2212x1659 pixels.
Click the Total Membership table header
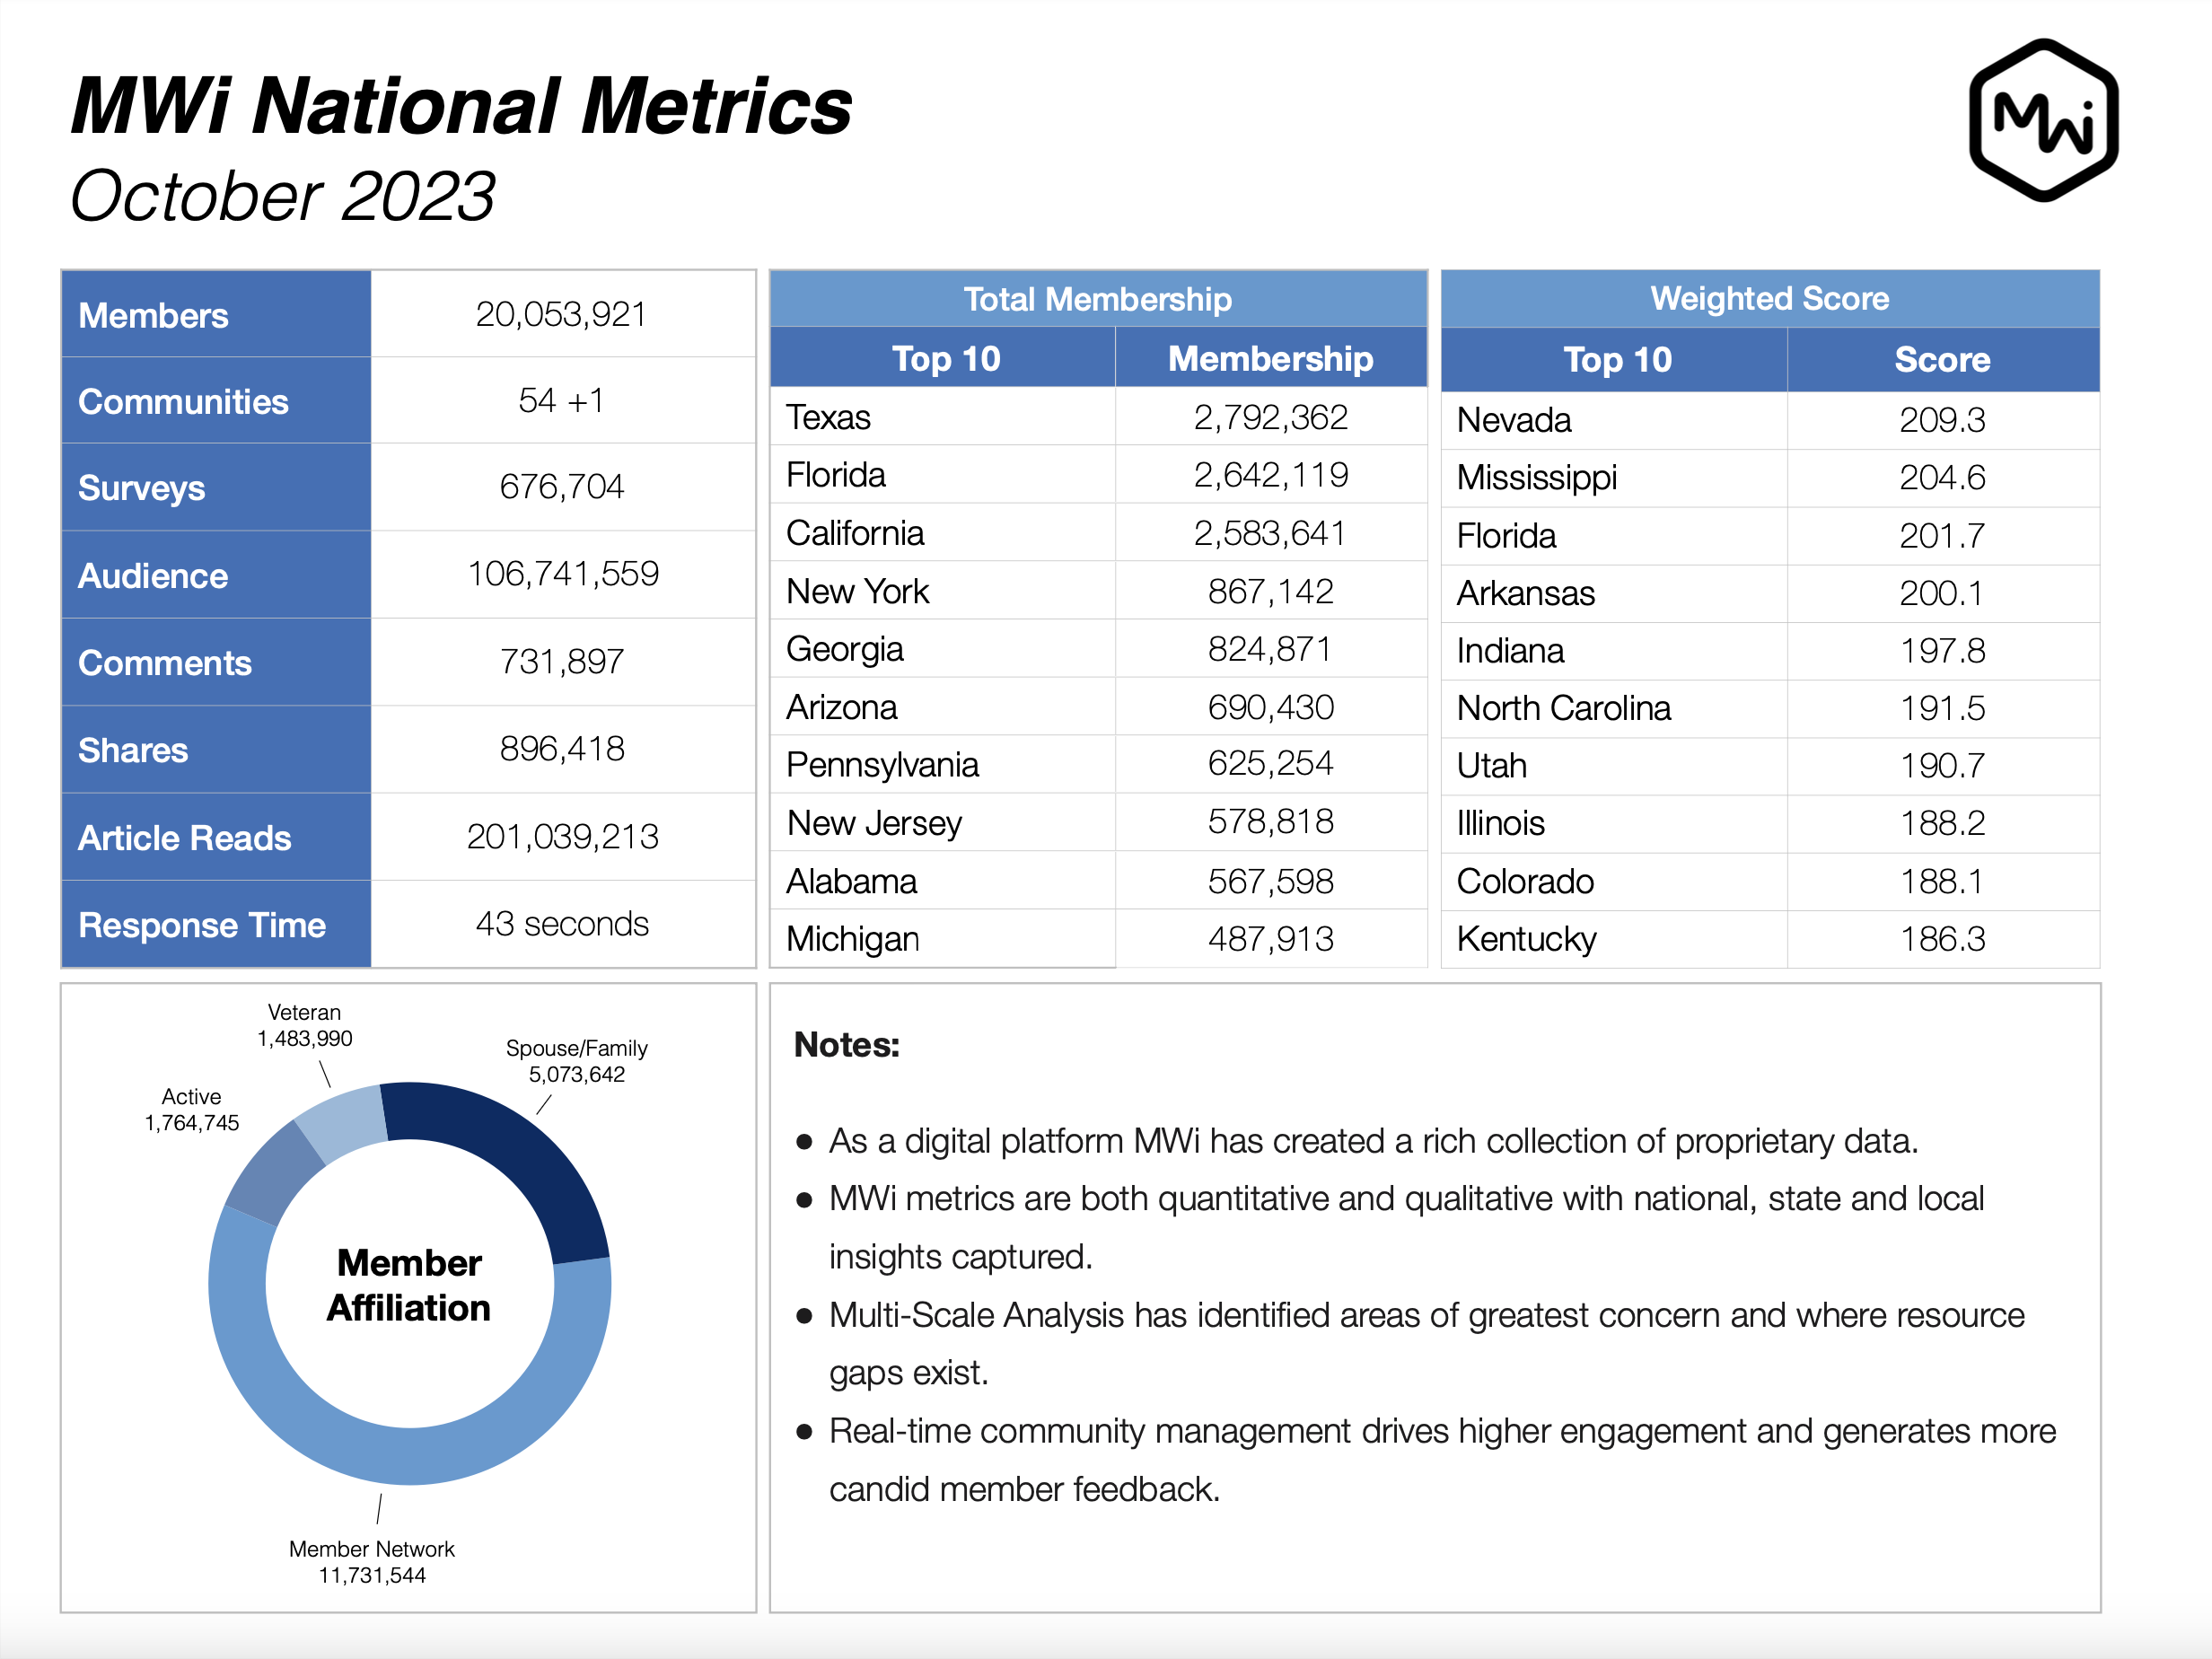[1098, 299]
